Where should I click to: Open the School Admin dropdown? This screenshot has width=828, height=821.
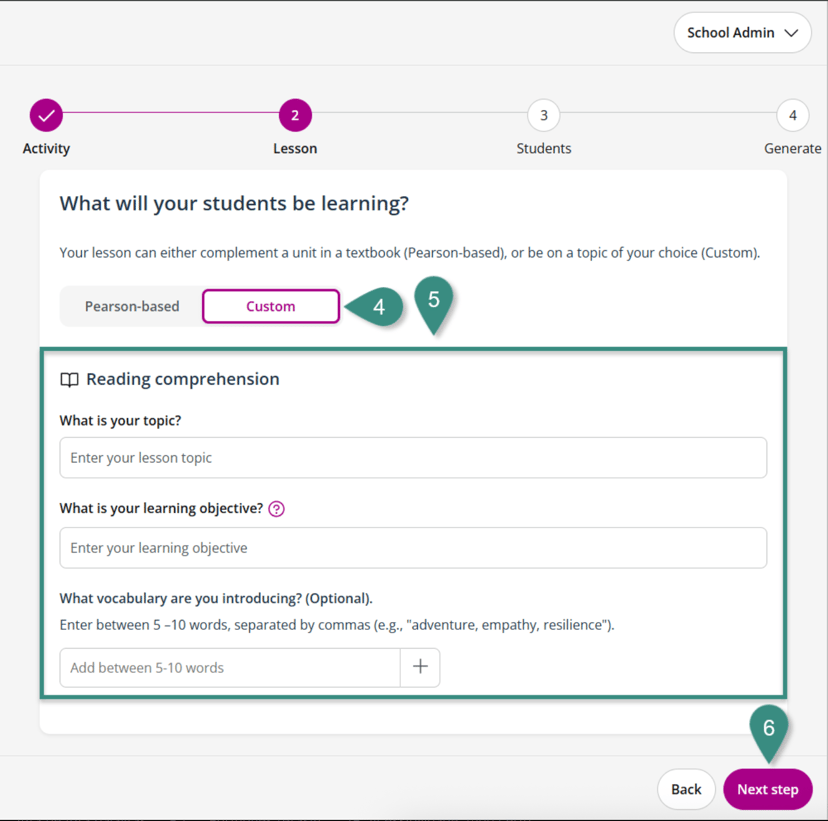point(741,33)
